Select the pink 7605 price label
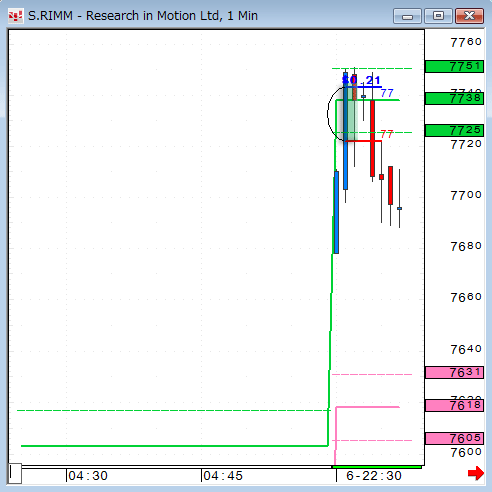This screenshot has width=492, height=492. coord(454,438)
